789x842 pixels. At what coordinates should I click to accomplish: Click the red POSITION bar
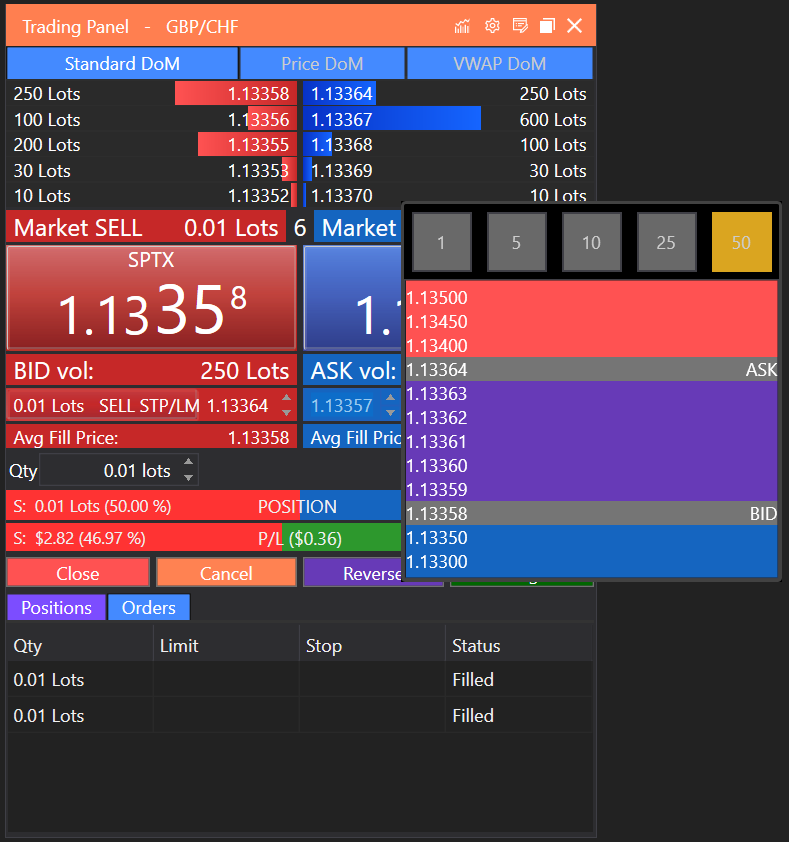(x=152, y=506)
